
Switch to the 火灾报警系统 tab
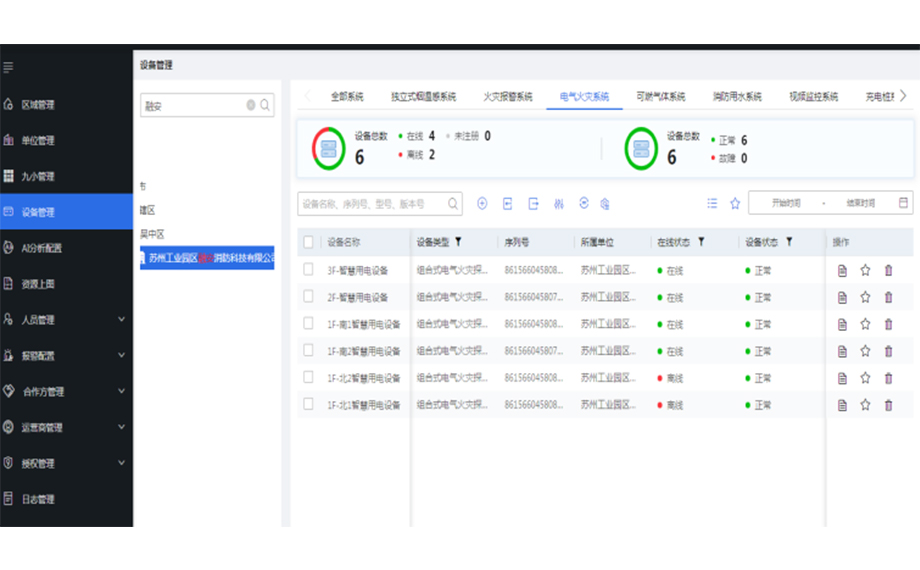[x=507, y=97]
